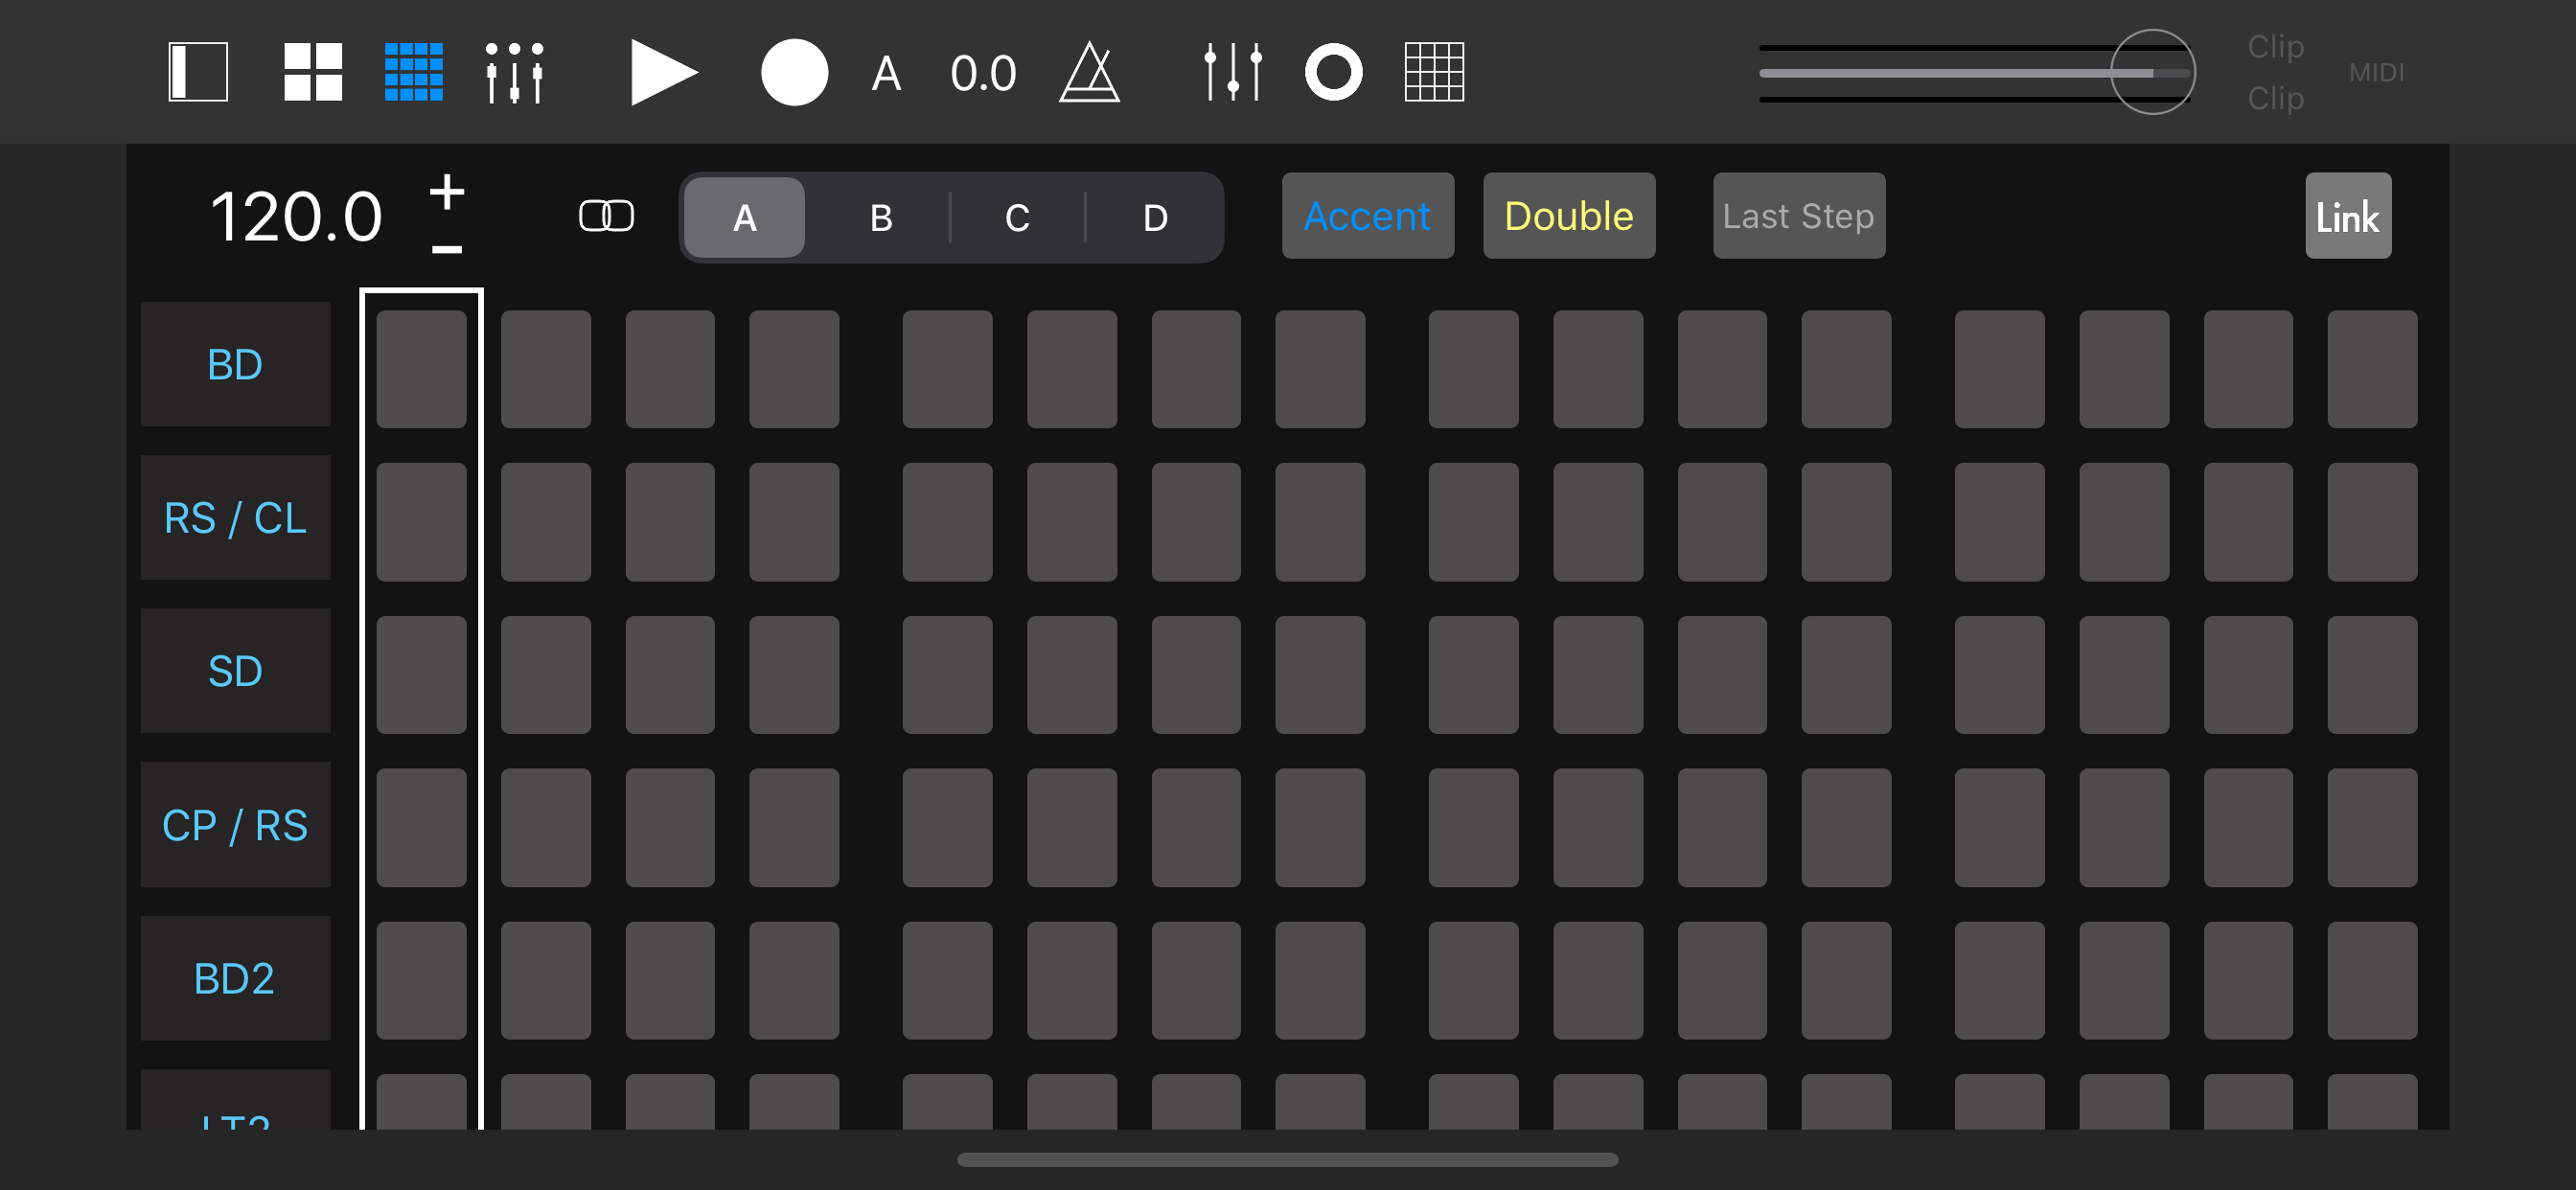Switch to pattern D tab

1154,217
